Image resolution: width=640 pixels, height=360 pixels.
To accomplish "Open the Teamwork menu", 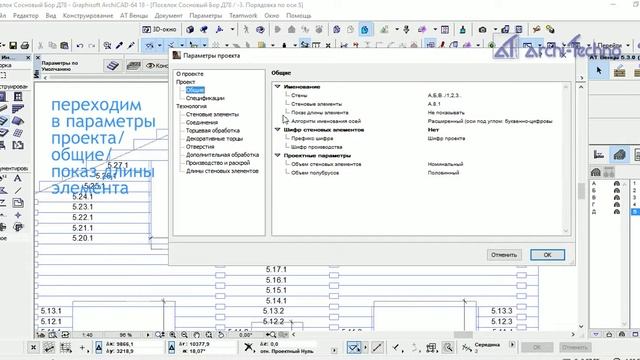I will click(243, 16).
